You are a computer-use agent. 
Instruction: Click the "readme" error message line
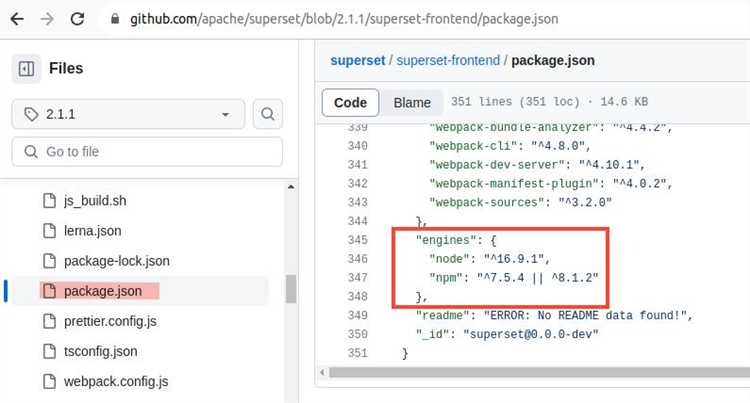(554, 316)
